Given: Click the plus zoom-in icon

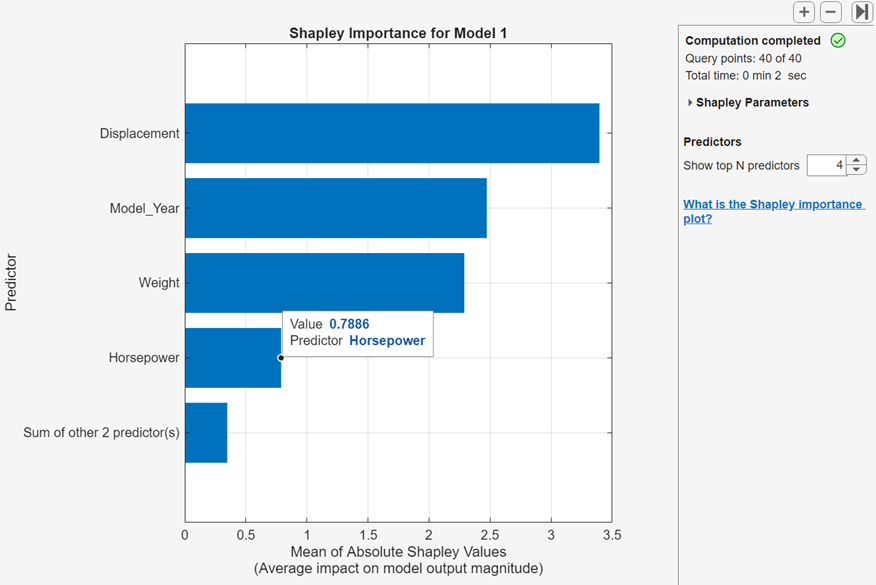Looking at the screenshot, I should [x=803, y=12].
